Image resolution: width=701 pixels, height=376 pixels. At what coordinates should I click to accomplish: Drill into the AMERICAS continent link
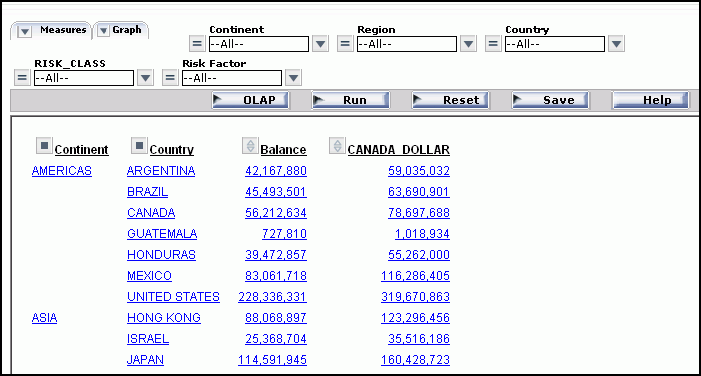pyautogui.click(x=62, y=171)
